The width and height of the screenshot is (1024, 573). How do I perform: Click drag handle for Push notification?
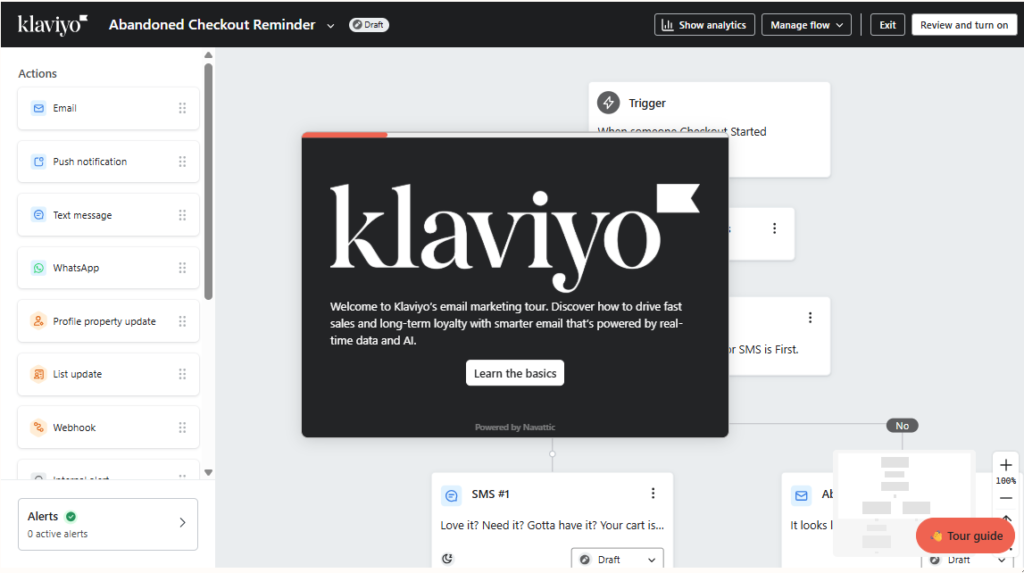coord(182,161)
